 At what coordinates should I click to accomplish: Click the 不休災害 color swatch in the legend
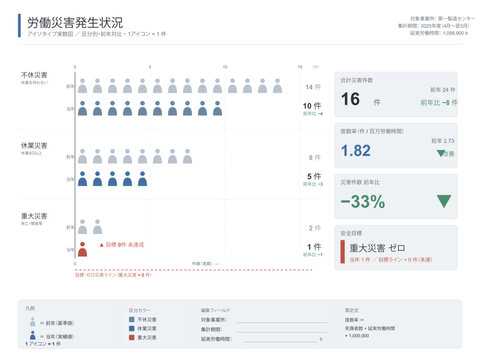pyautogui.click(x=132, y=319)
